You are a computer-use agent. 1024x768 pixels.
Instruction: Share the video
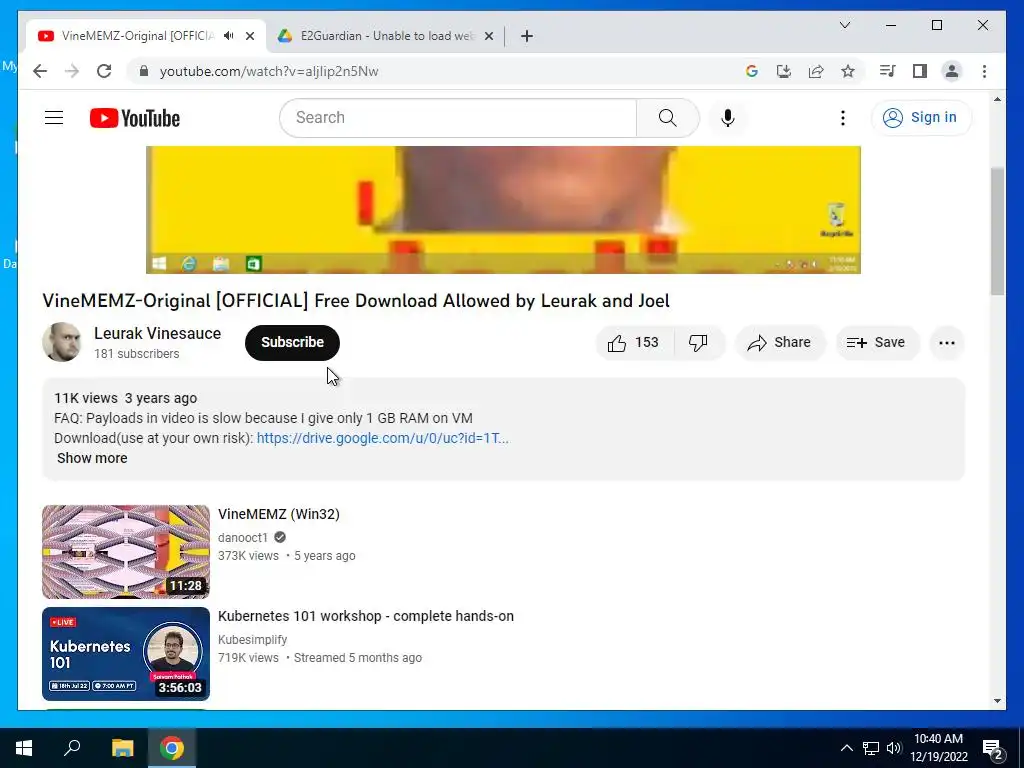pos(780,342)
